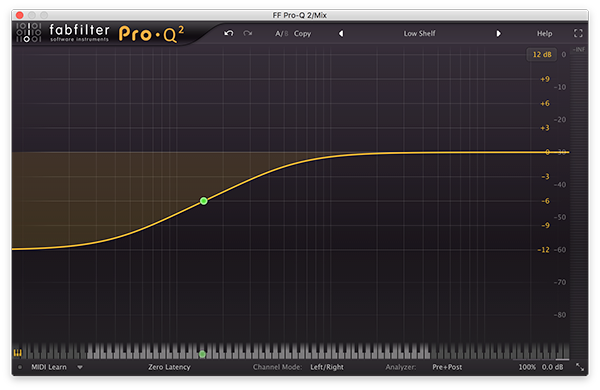Open the Help menu
This screenshot has height=390, width=600.
(544, 34)
